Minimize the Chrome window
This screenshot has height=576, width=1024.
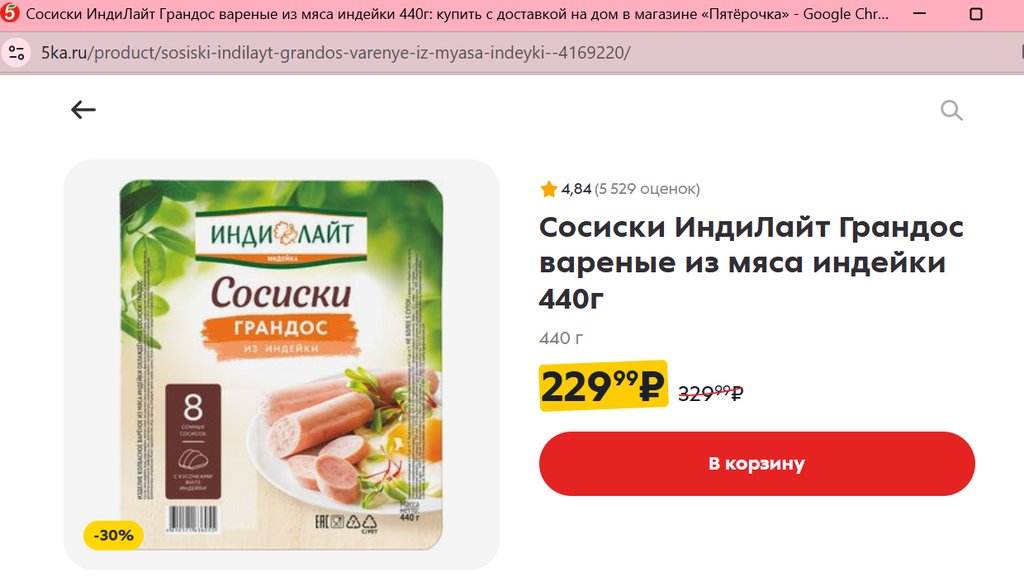pos(920,14)
